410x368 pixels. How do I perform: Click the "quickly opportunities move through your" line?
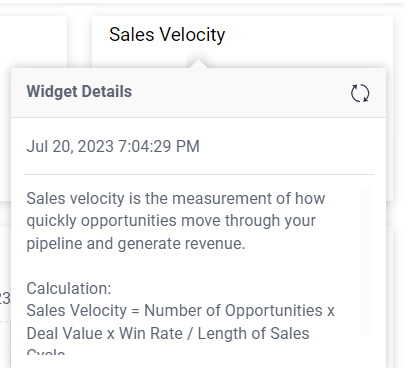[171, 221]
